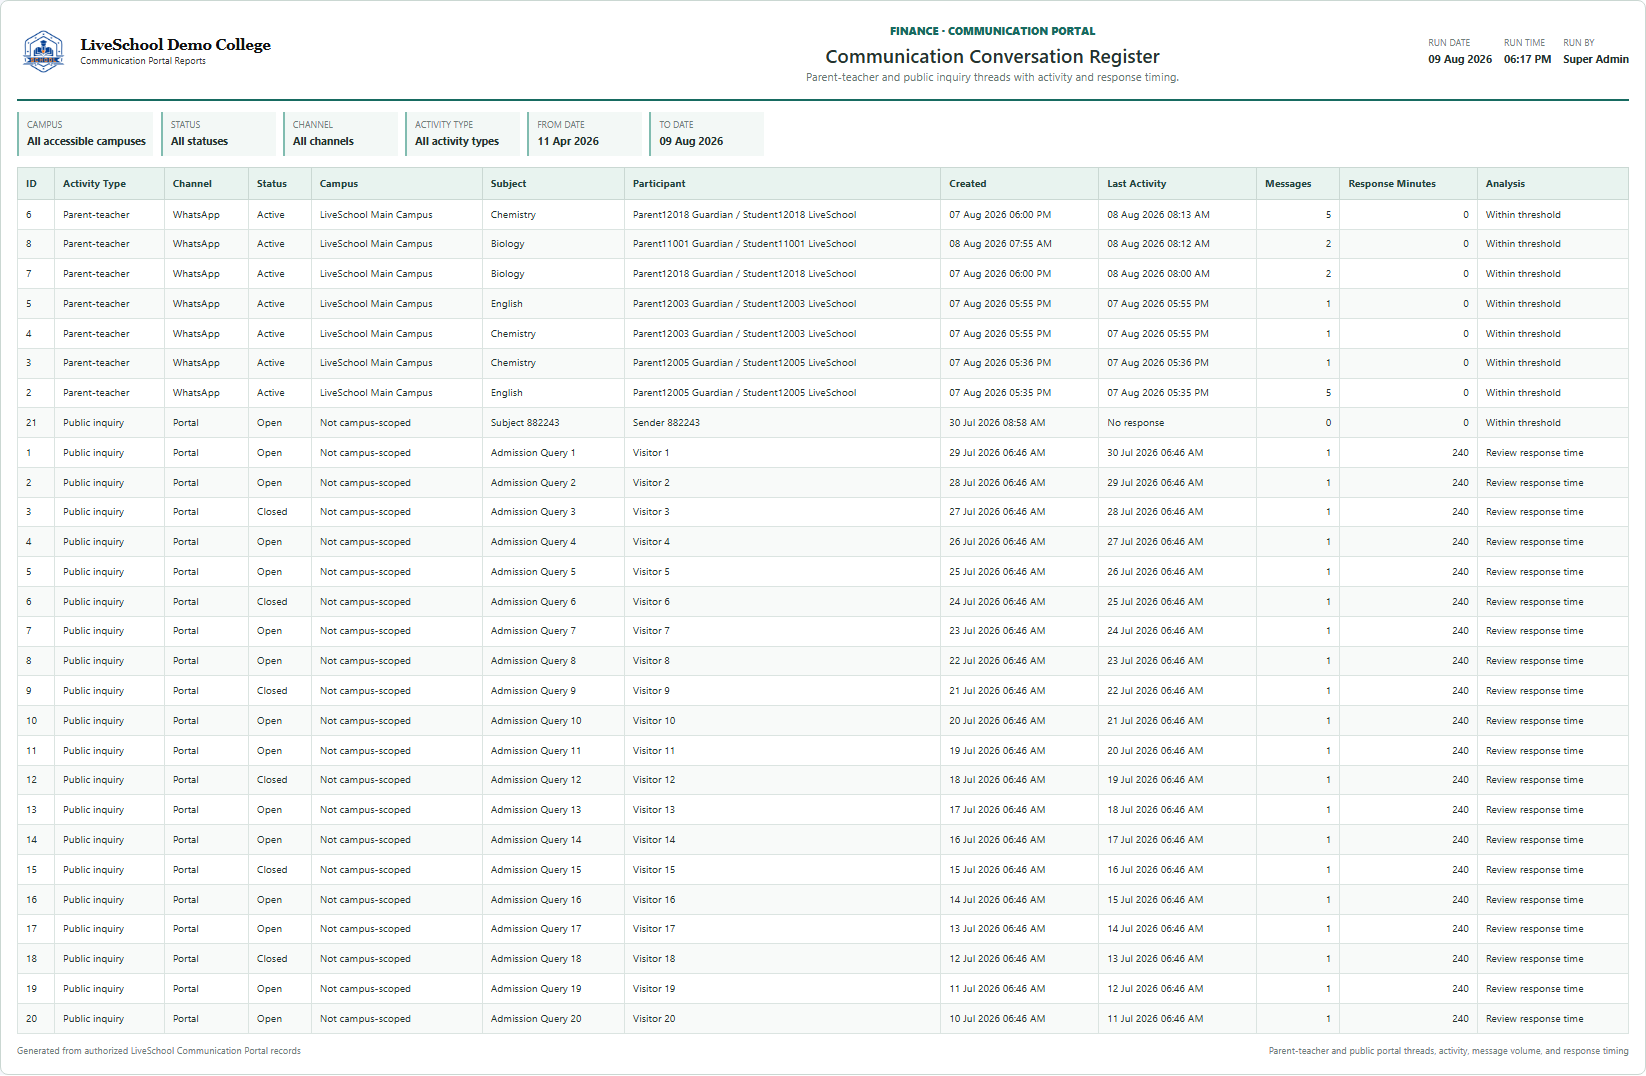
Task: Click subject 'Admission Query 7'
Action: [x=532, y=631]
